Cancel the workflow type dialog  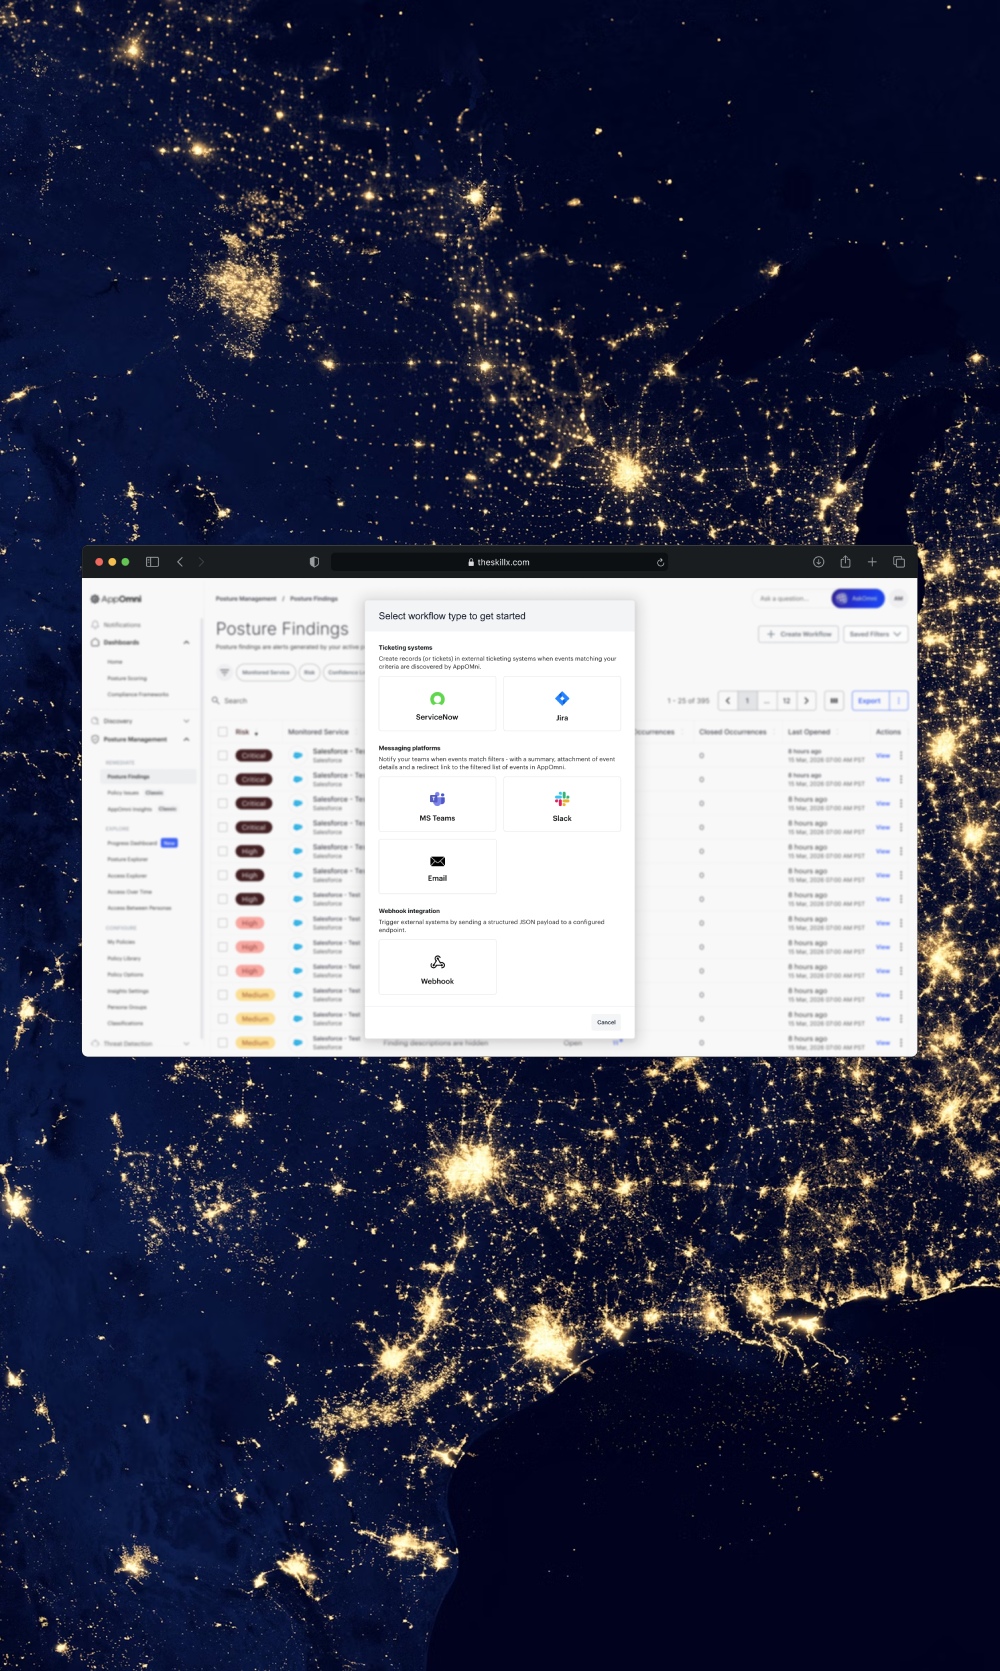(x=606, y=1022)
